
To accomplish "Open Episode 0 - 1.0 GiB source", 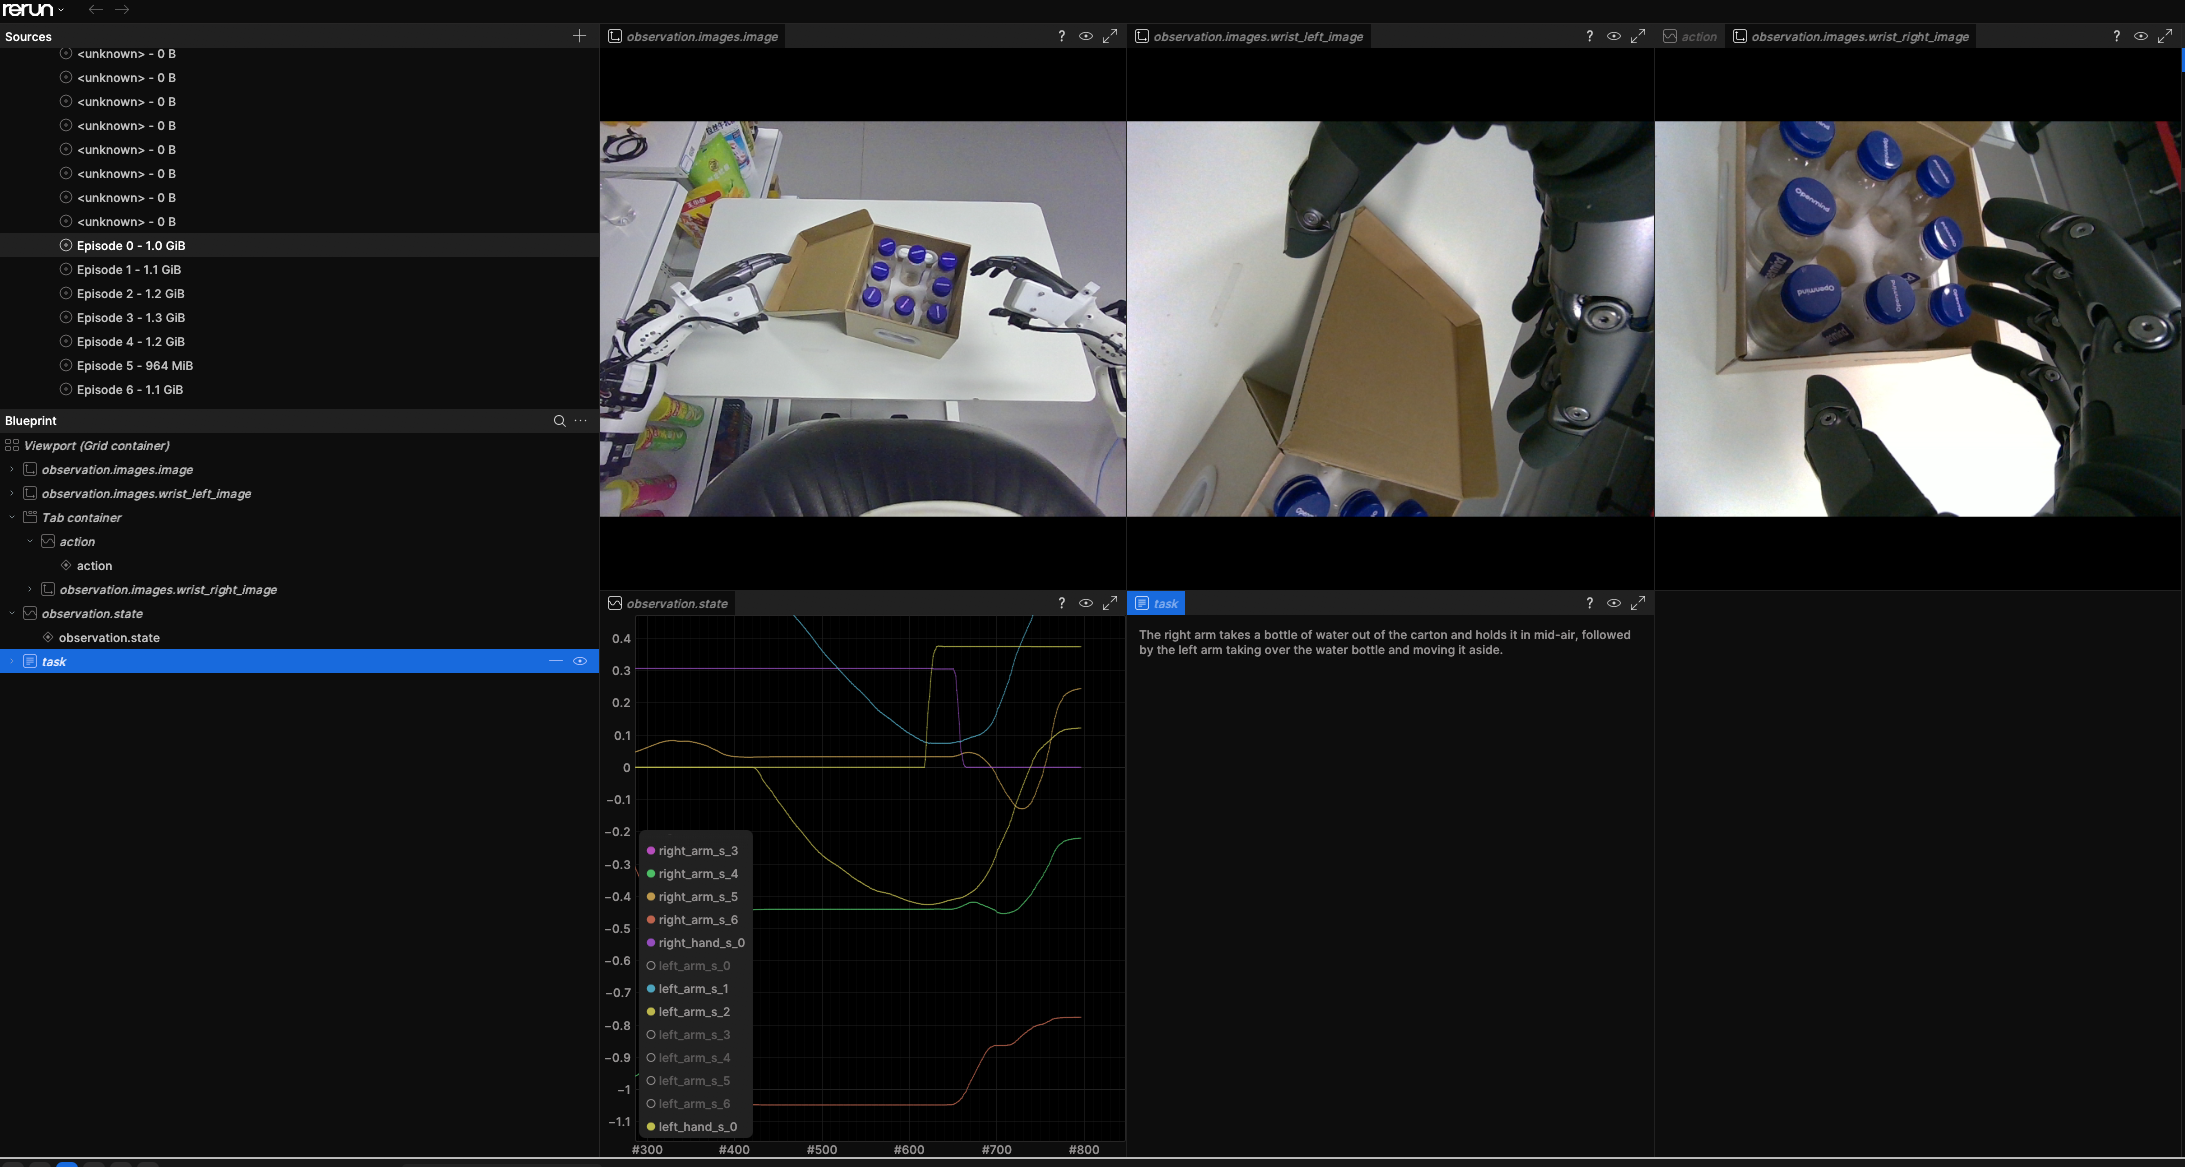I will pos(299,245).
